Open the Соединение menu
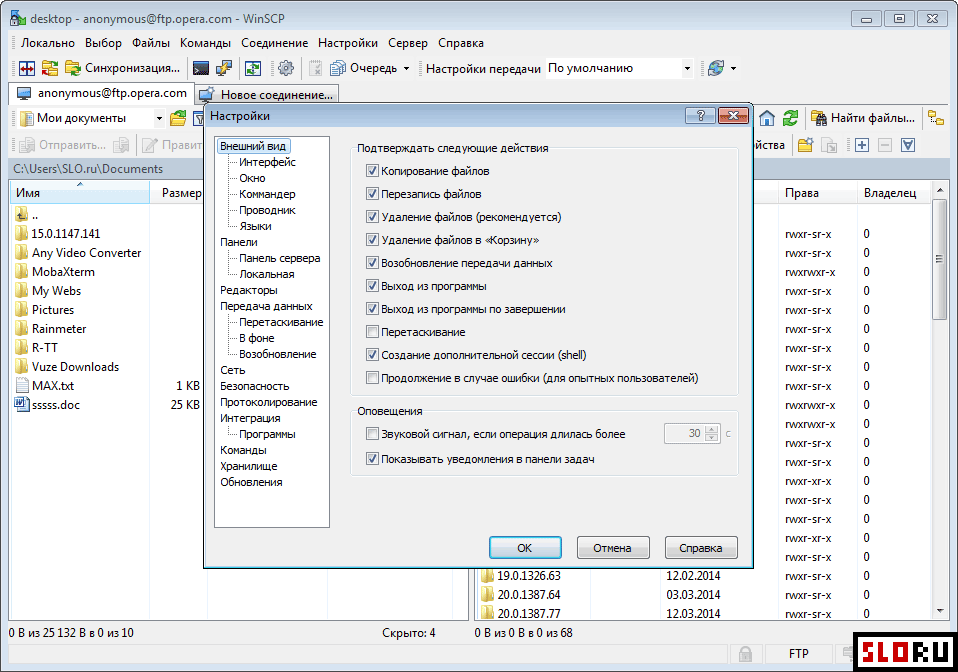Screen dimensions: 958x672 [x=274, y=43]
